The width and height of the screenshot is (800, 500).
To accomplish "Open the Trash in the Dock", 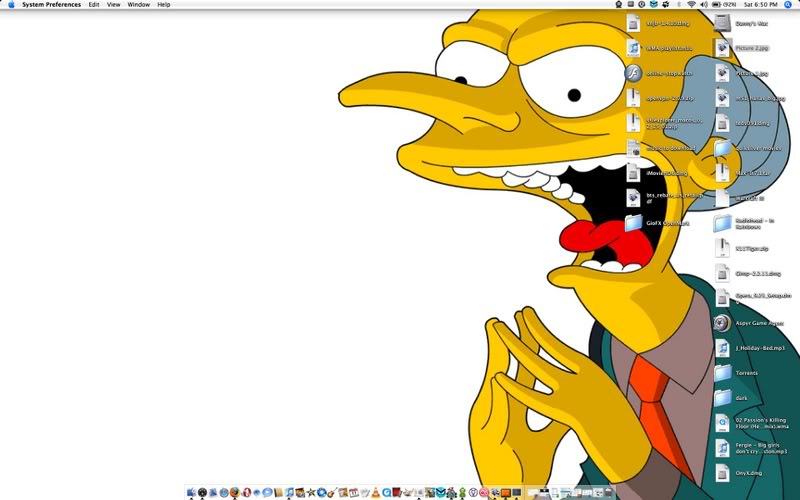I will [x=610, y=492].
